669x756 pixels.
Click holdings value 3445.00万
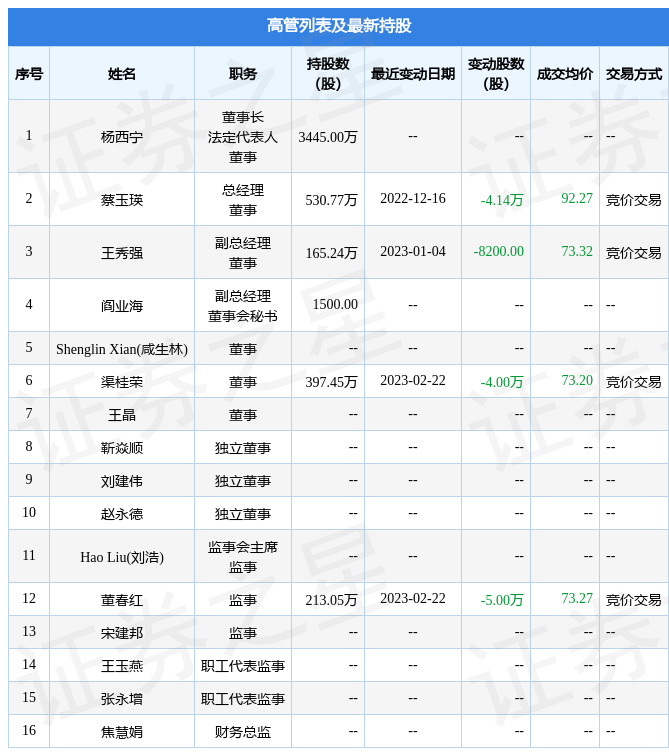[328, 137]
